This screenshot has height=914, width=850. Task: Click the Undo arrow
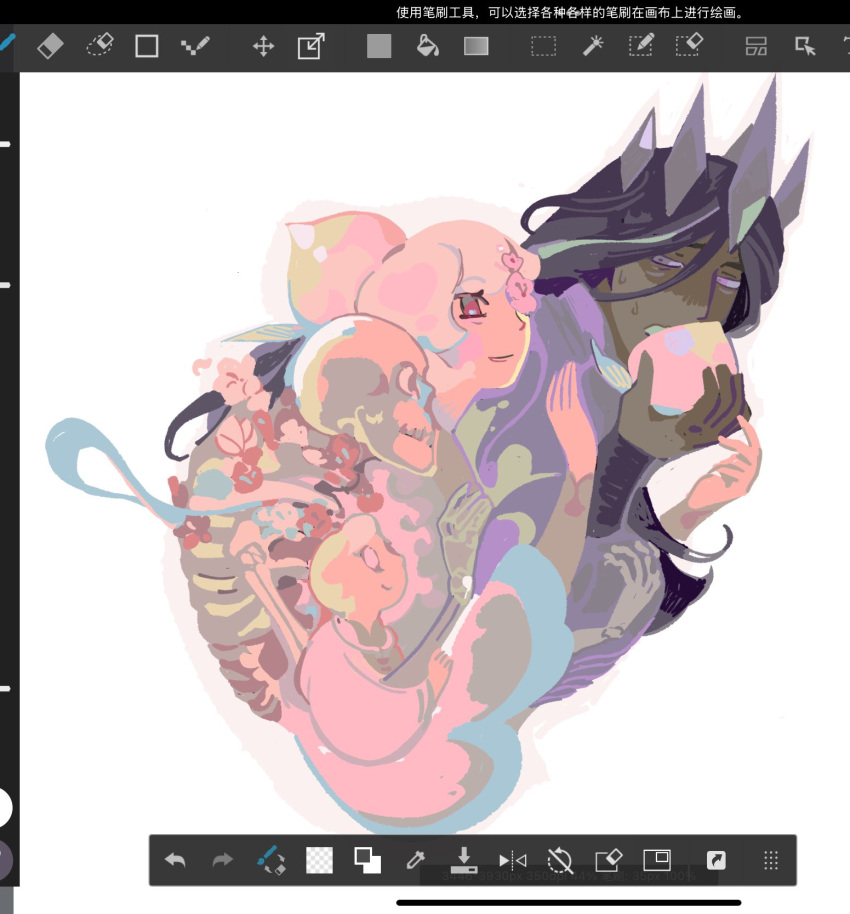point(175,860)
